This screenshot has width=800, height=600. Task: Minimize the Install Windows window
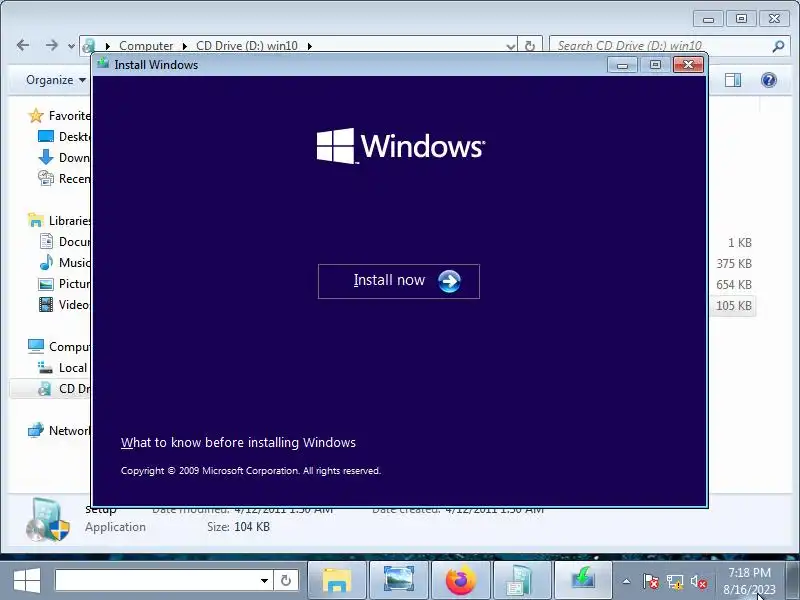(622, 65)
